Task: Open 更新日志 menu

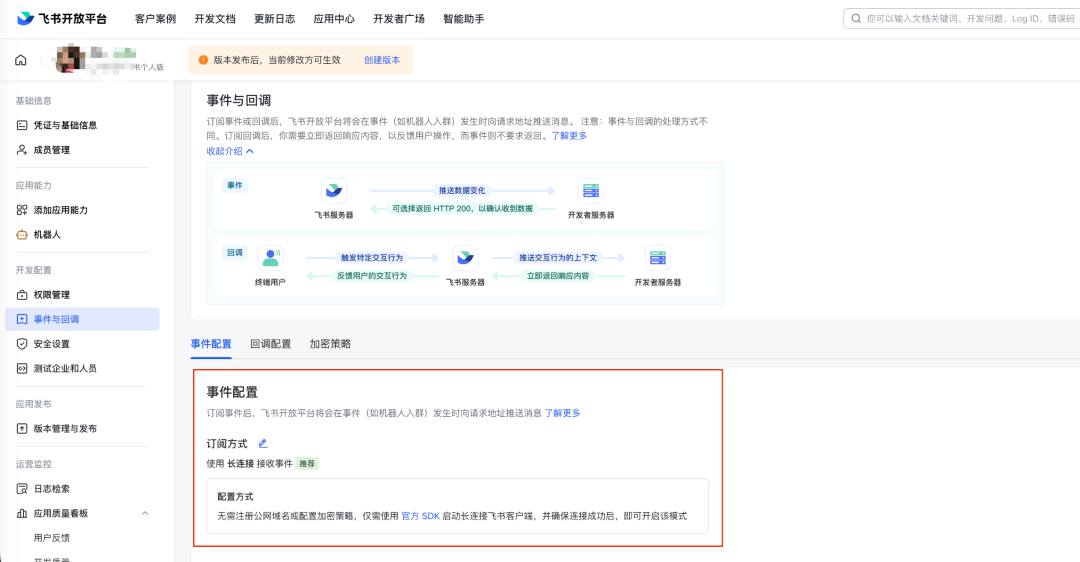Action: point(275,19)
